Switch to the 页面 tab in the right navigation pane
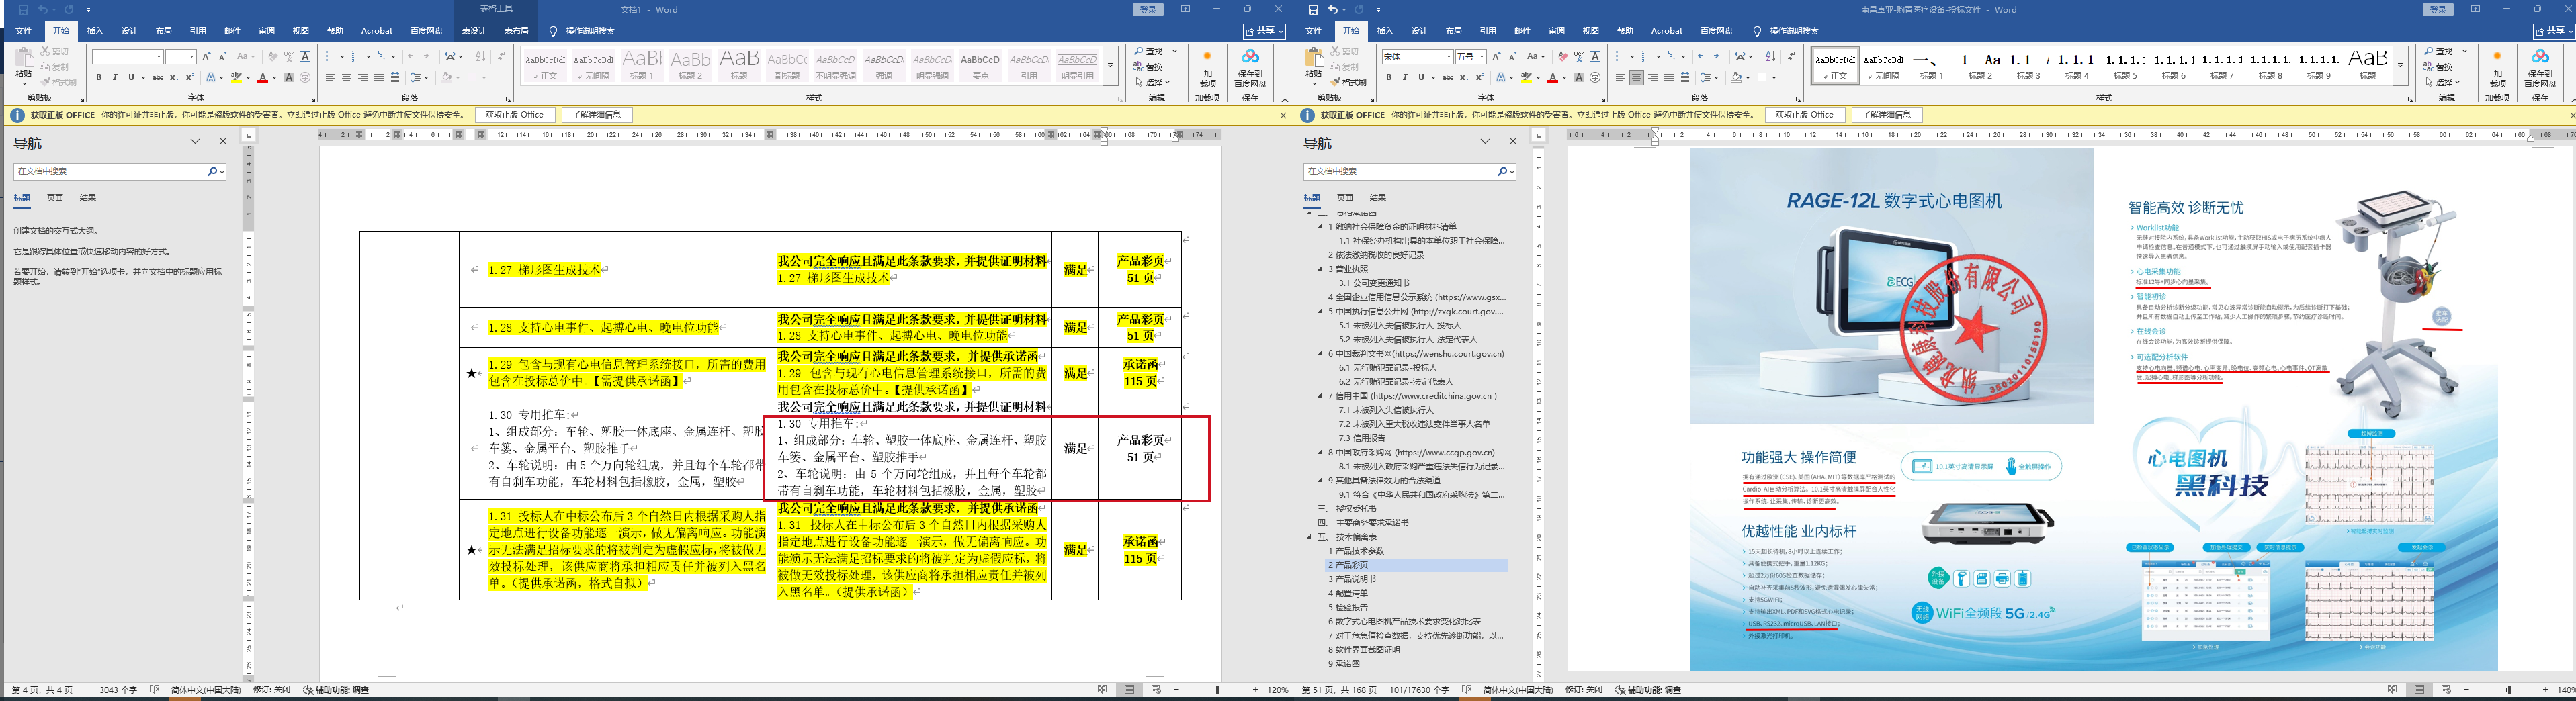The image size is (2576, 701). click(1345, 198)
